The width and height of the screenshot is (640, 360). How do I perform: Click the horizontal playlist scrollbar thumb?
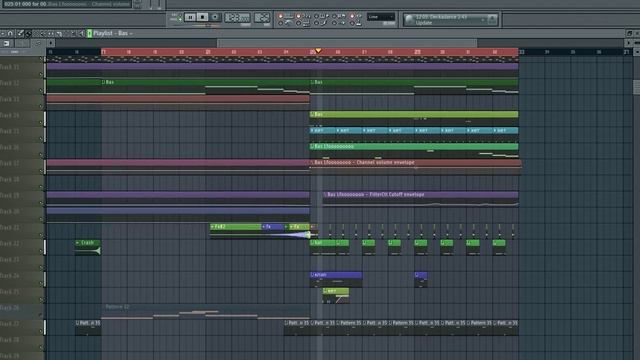347,43
